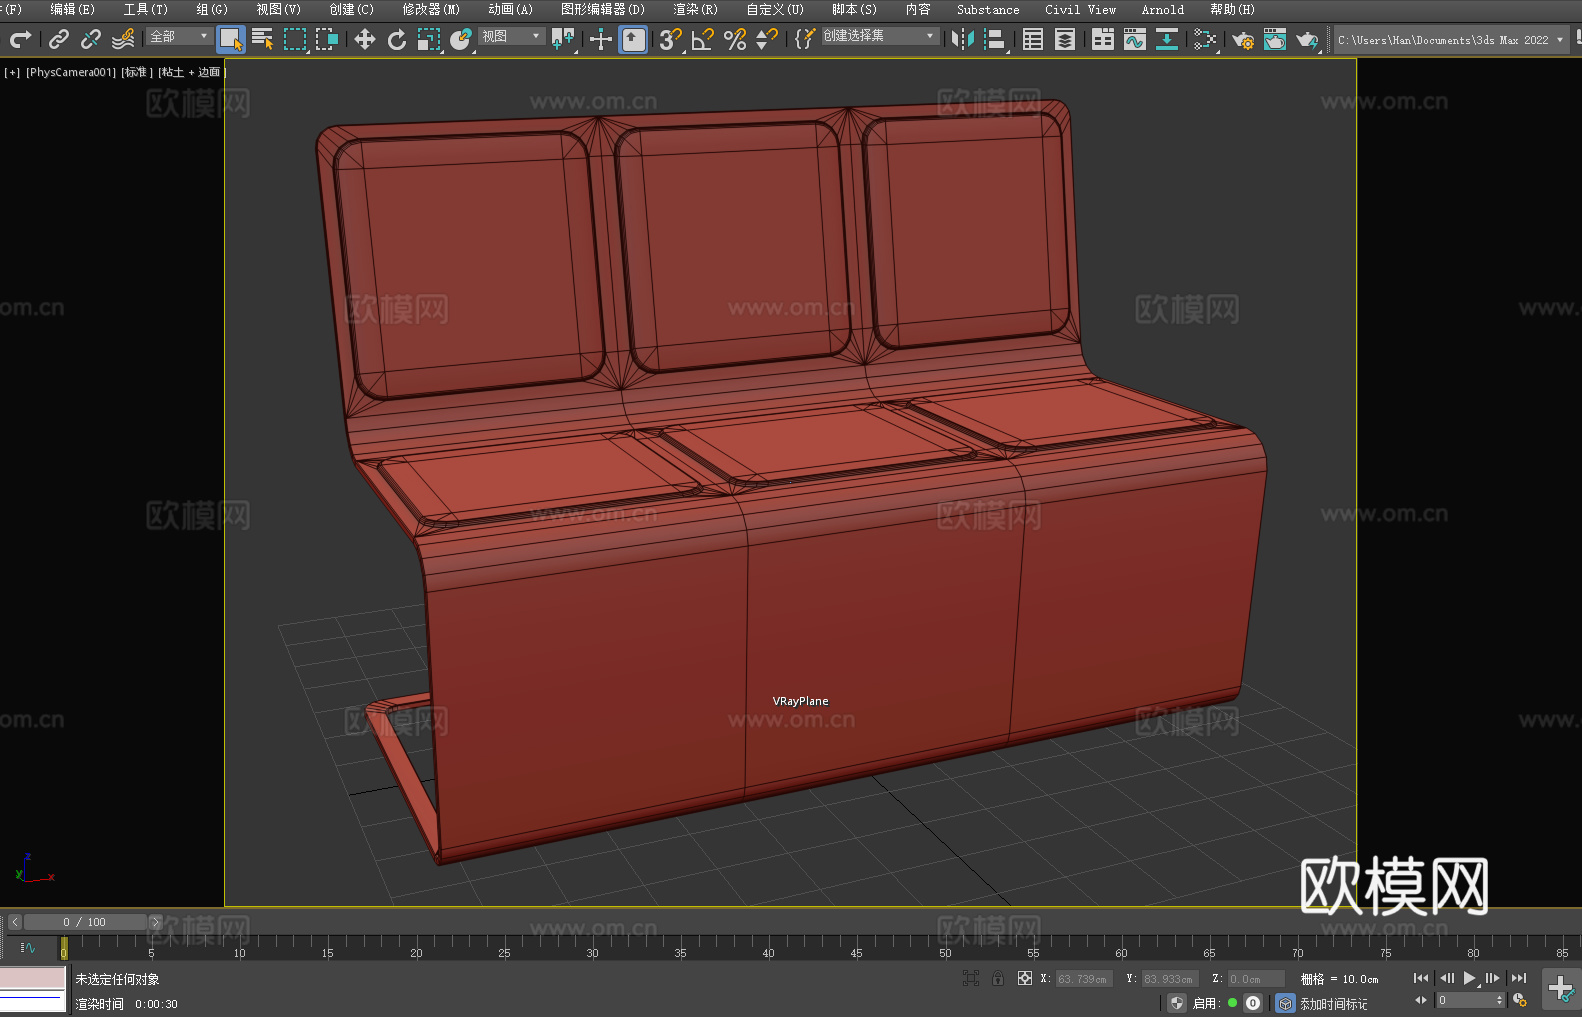Click the time slider 0 / 100 handle
The width and height of the screenshot is (1582, 1017).
[x=84, y=922]
